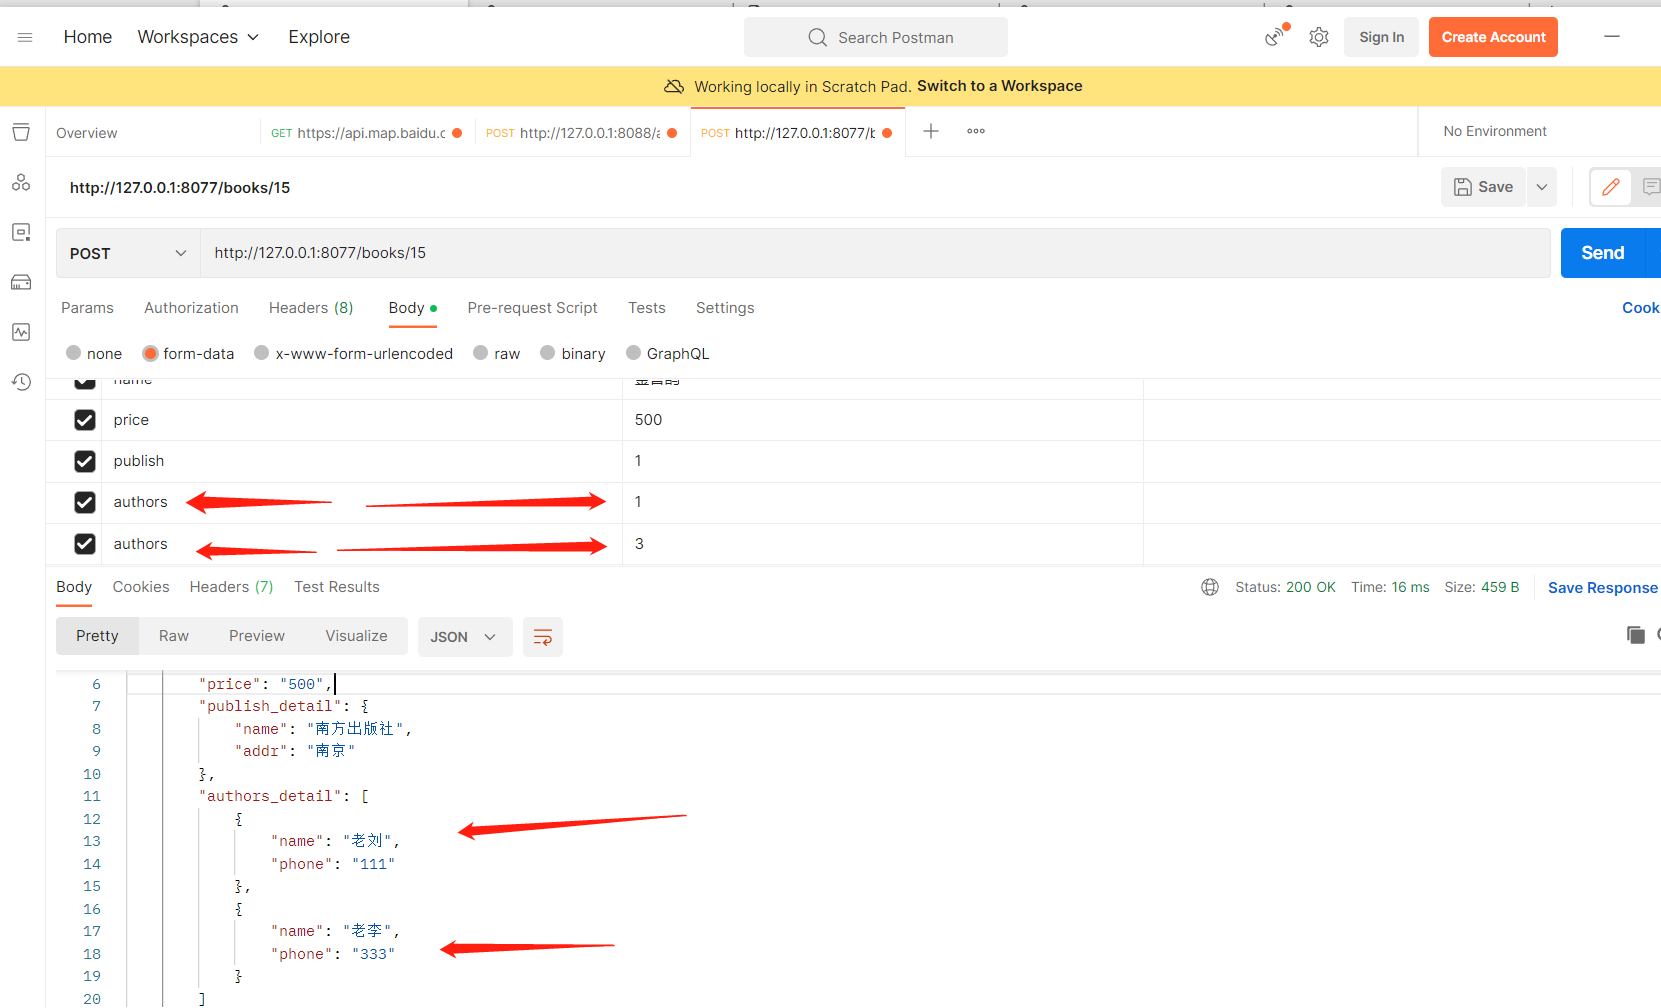Click the Sign In button
This screenshot has height=1008, width=1661.
point(1381,37)
